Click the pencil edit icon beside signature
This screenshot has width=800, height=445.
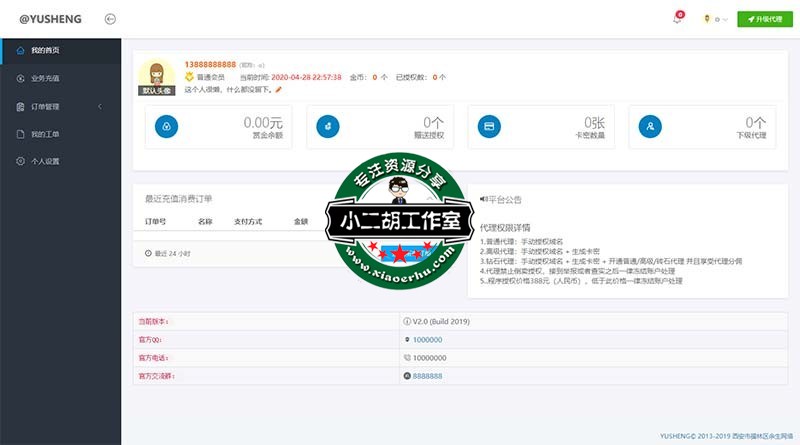point(279,89)
